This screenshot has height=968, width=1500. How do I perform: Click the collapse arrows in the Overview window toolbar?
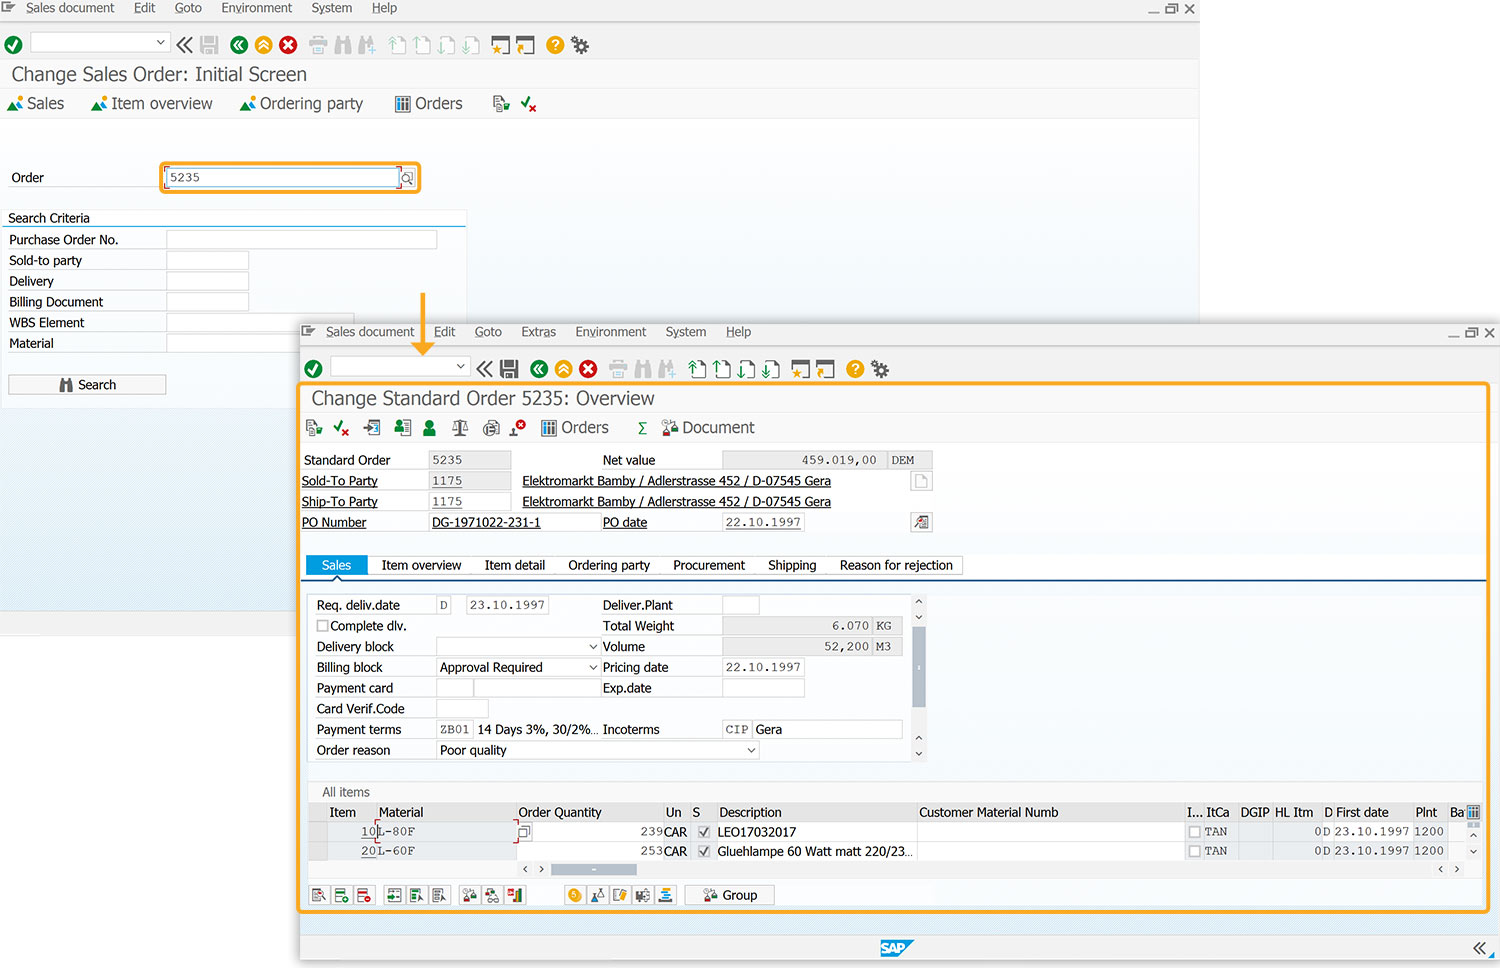coord(484,369)
